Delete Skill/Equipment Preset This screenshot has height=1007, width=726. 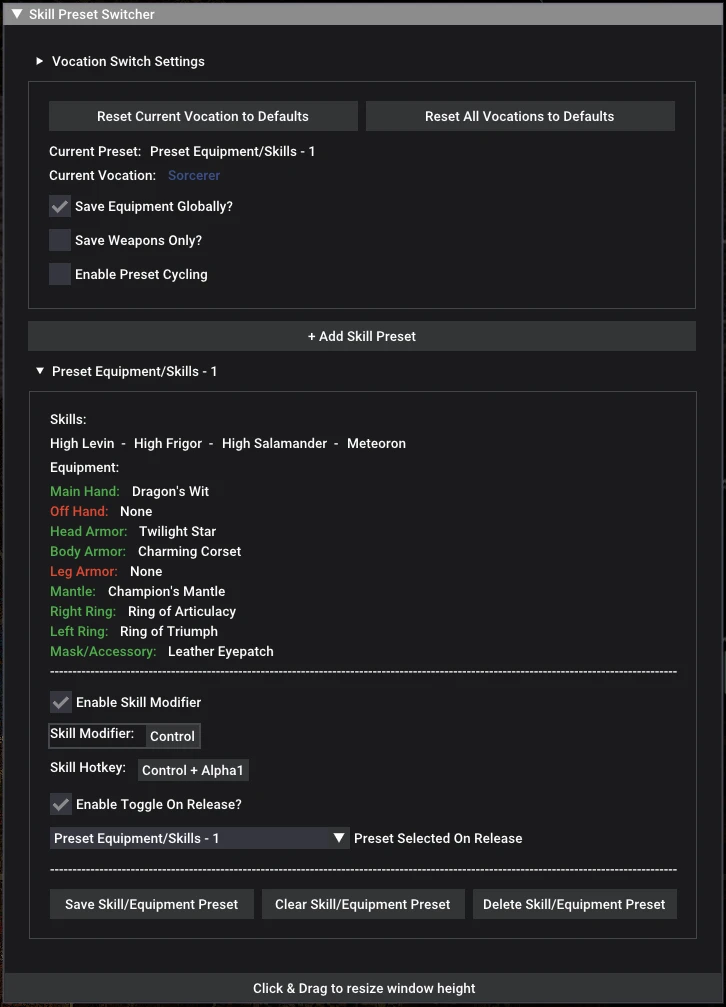tap(574, 904)
